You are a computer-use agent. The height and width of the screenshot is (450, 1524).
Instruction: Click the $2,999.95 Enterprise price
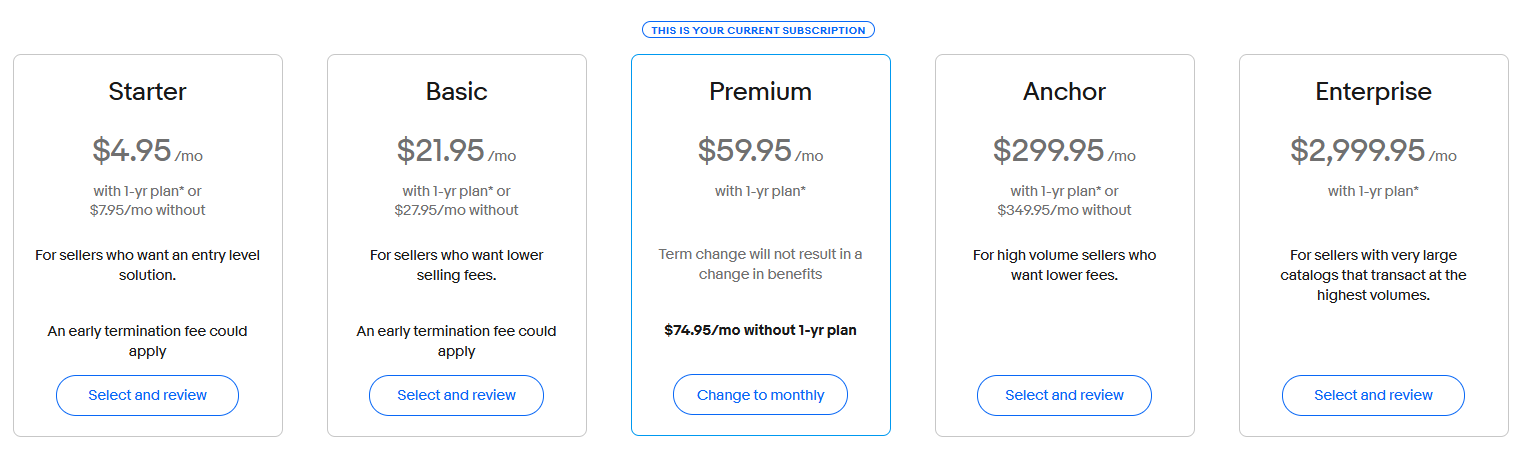[1357, 150]
